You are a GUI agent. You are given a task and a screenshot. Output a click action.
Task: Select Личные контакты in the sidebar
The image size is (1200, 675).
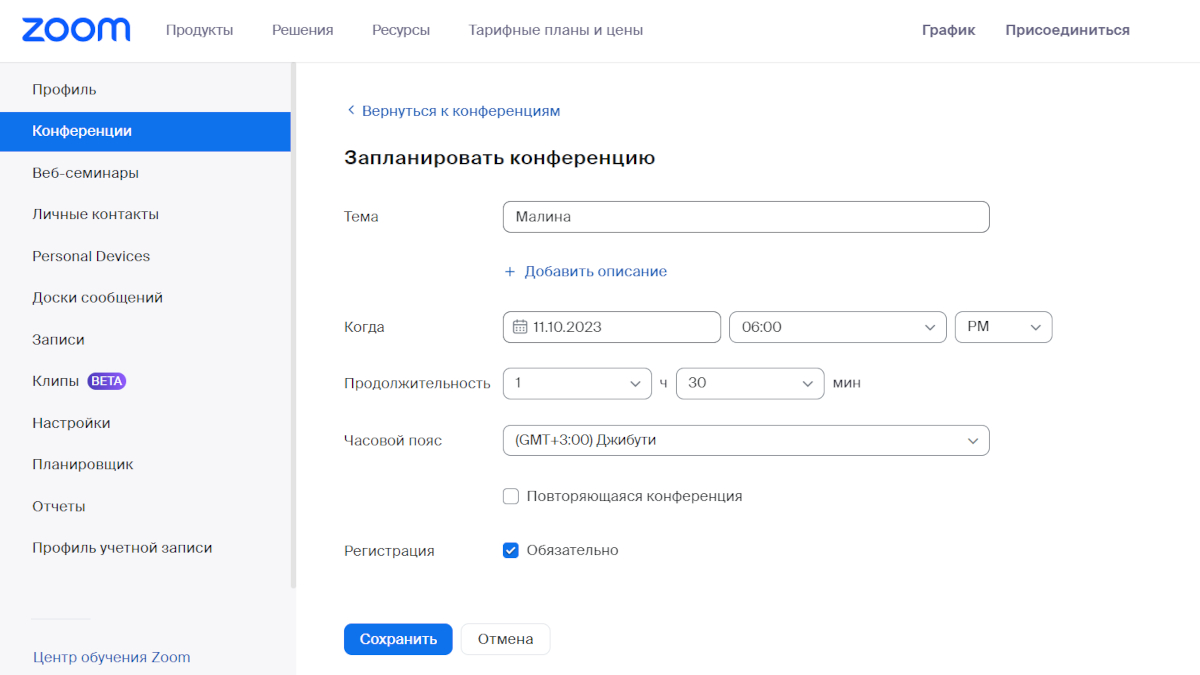tap(95, 214)
